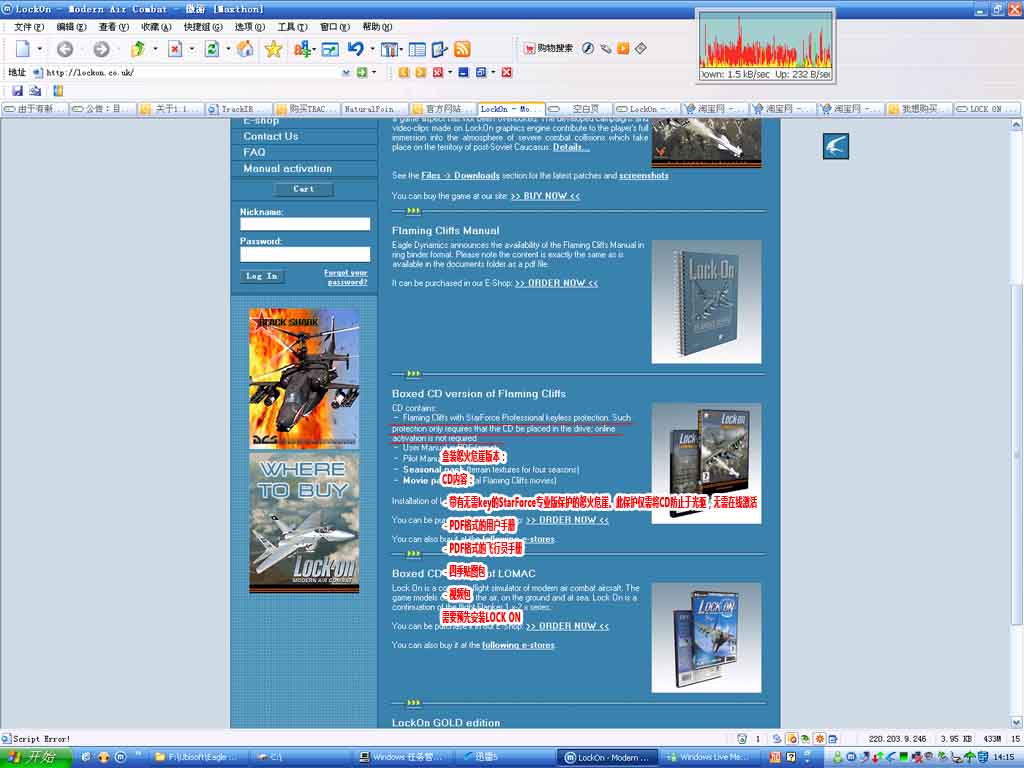Click the sidebar layout icon beside the RSS icon

coord(417,50)
